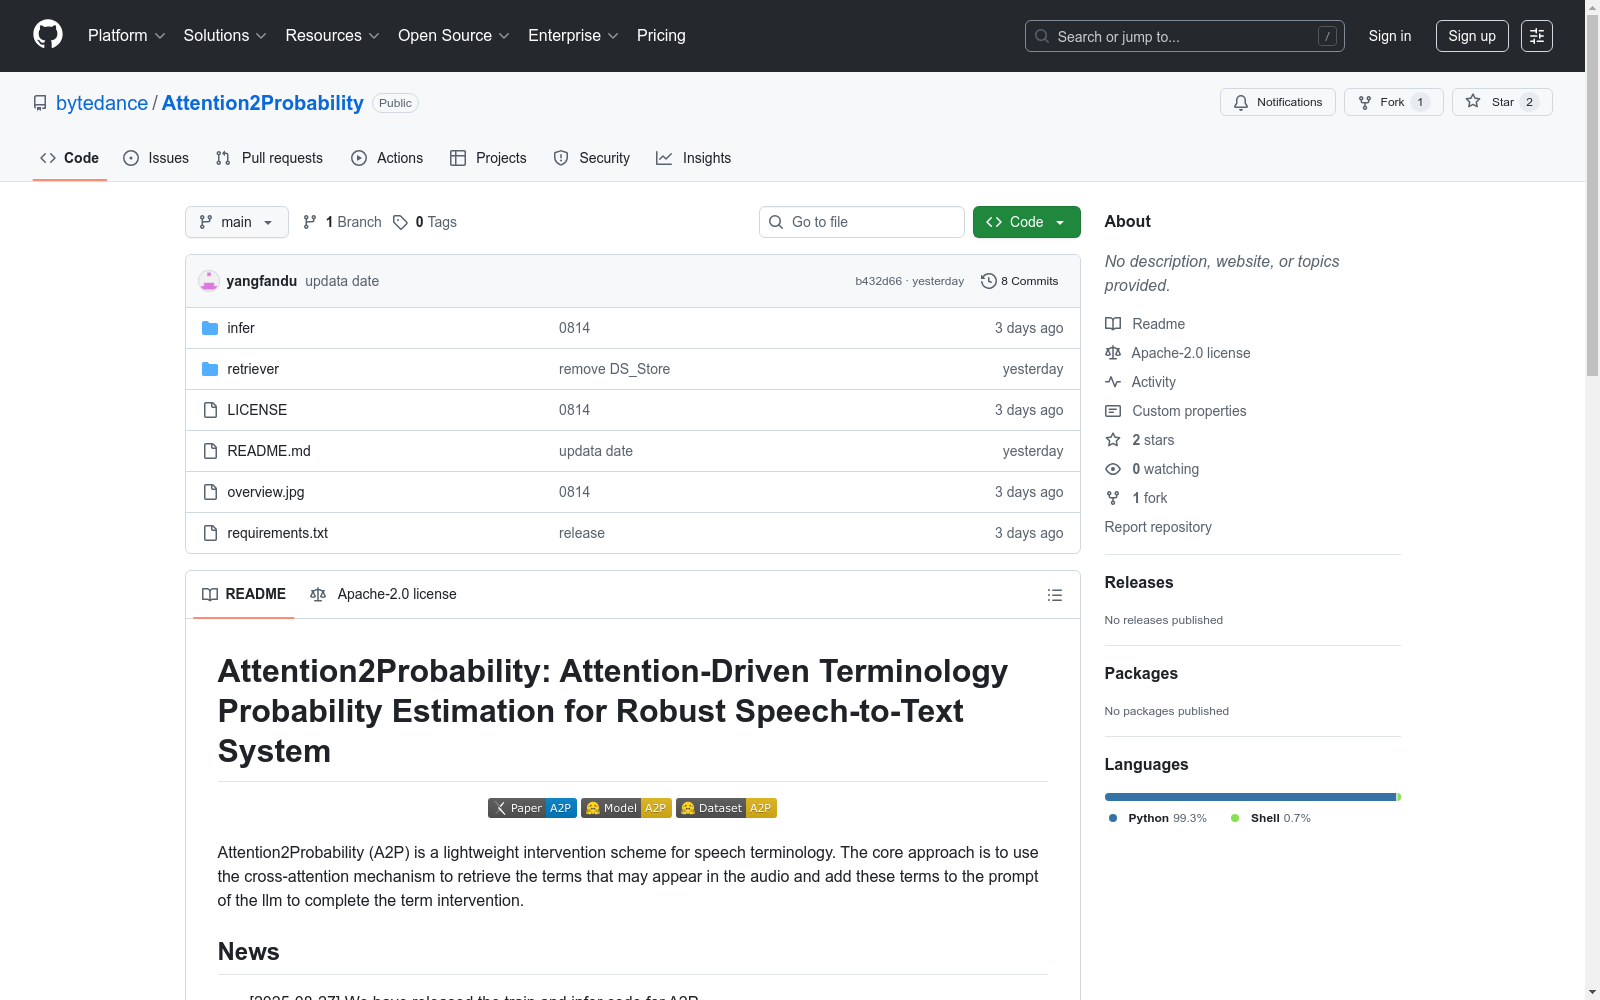1600x1000 pixels.
Task: Click the Notifications button
Action: pos(1278,102)
